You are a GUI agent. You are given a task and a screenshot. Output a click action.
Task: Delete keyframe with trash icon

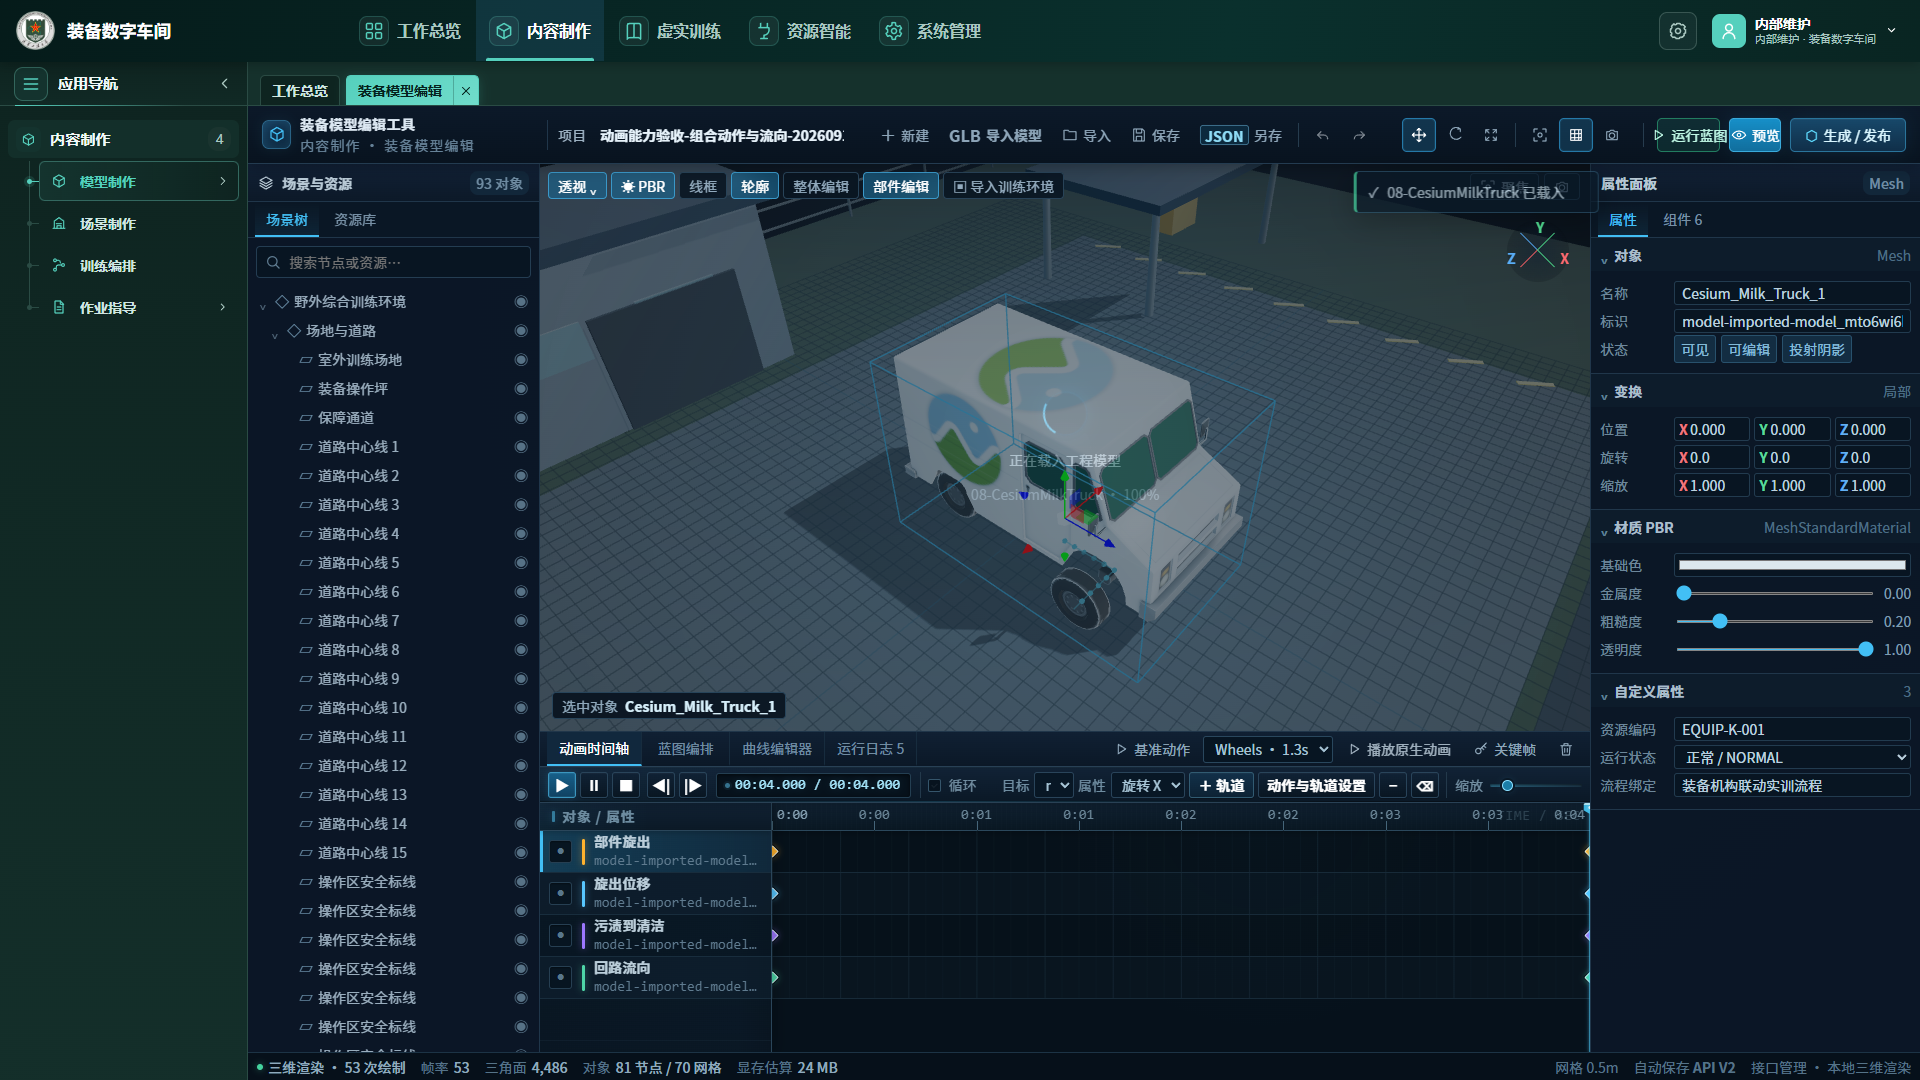click(x=1566, y=749)
